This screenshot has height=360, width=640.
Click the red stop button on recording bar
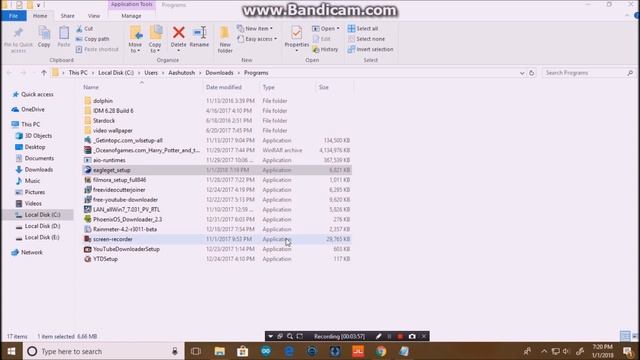tap(400, 336)
